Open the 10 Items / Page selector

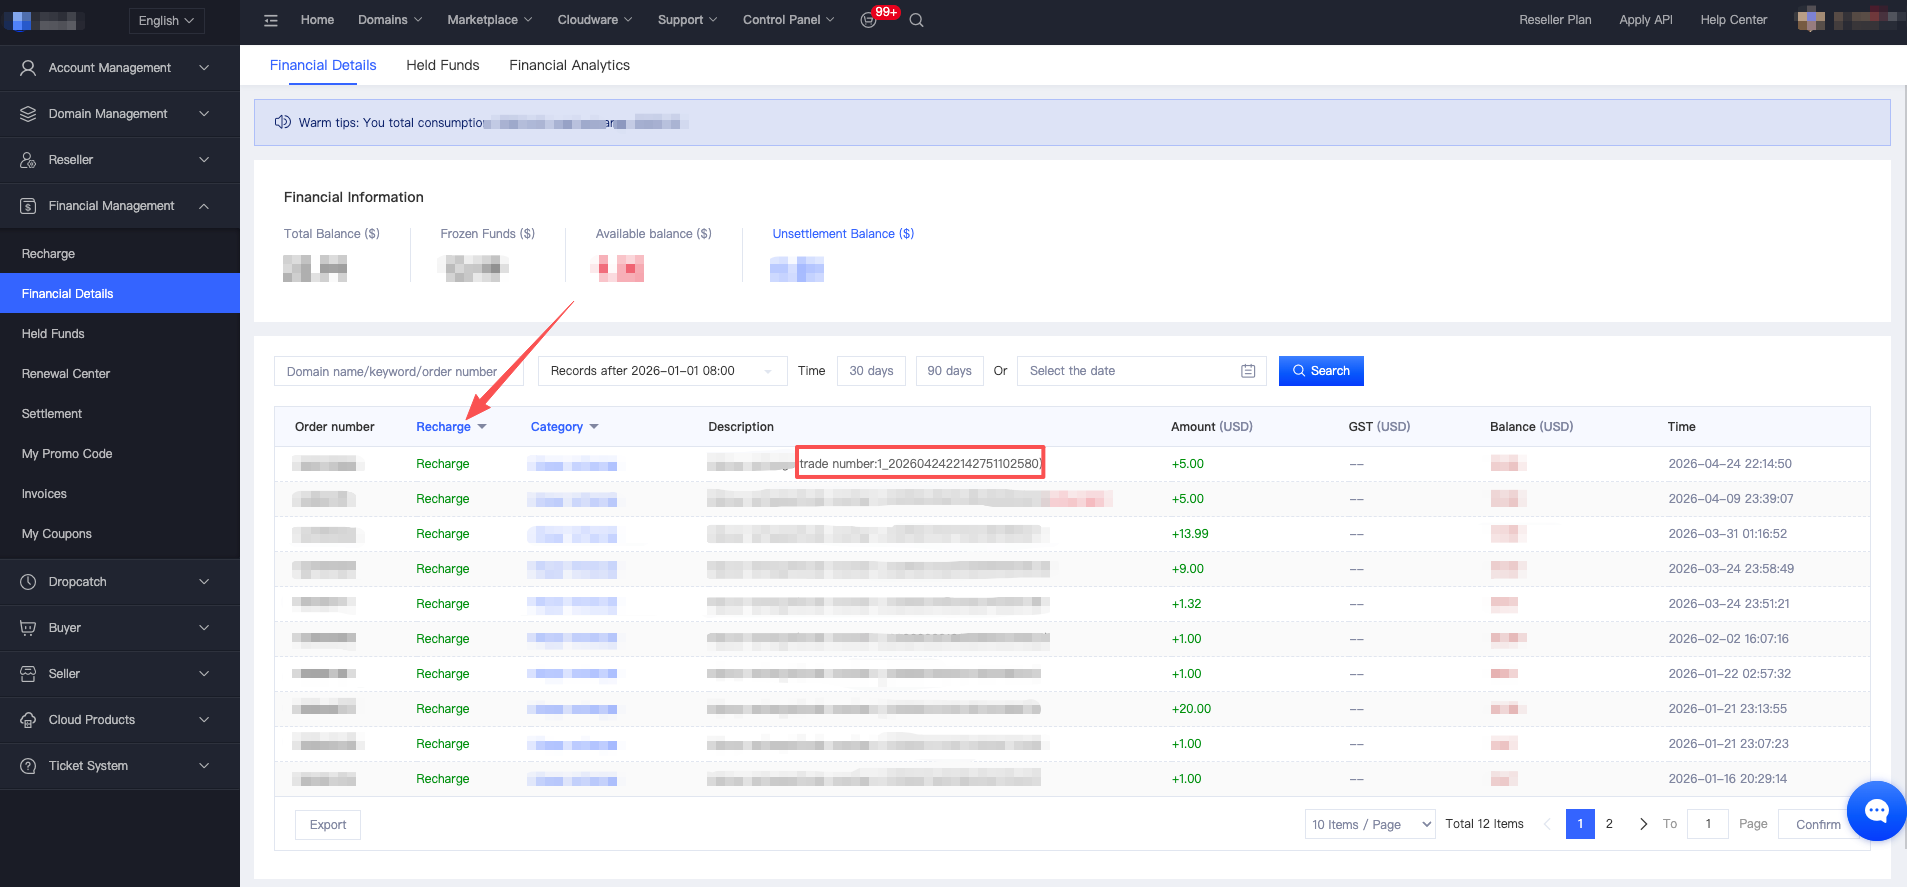(x=1370, y=824)
